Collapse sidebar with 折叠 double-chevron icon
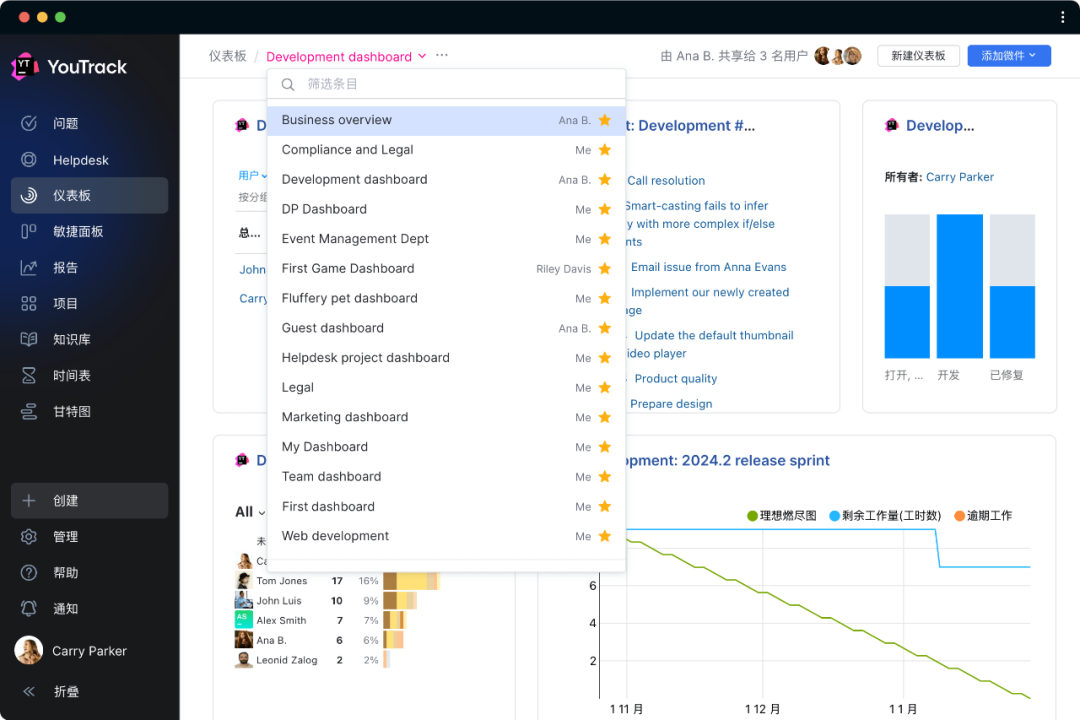 tap(29, 691)
